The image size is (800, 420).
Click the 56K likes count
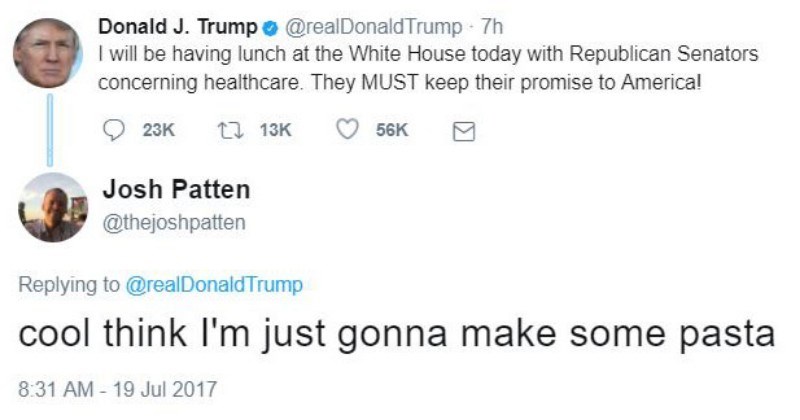(x=392, y=130)
